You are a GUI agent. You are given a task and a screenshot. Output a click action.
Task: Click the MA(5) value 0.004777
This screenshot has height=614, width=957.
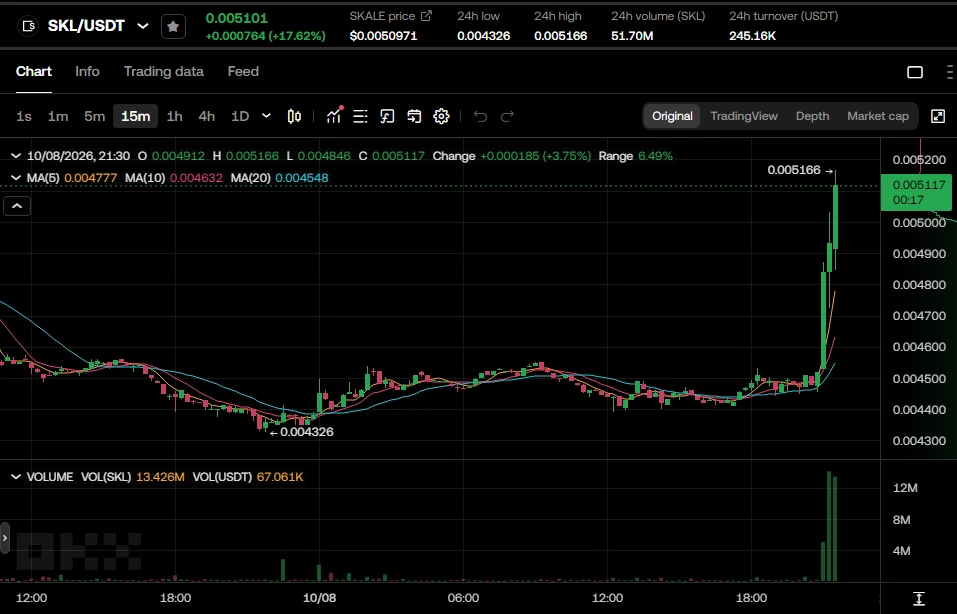click(x=90, y=178)
